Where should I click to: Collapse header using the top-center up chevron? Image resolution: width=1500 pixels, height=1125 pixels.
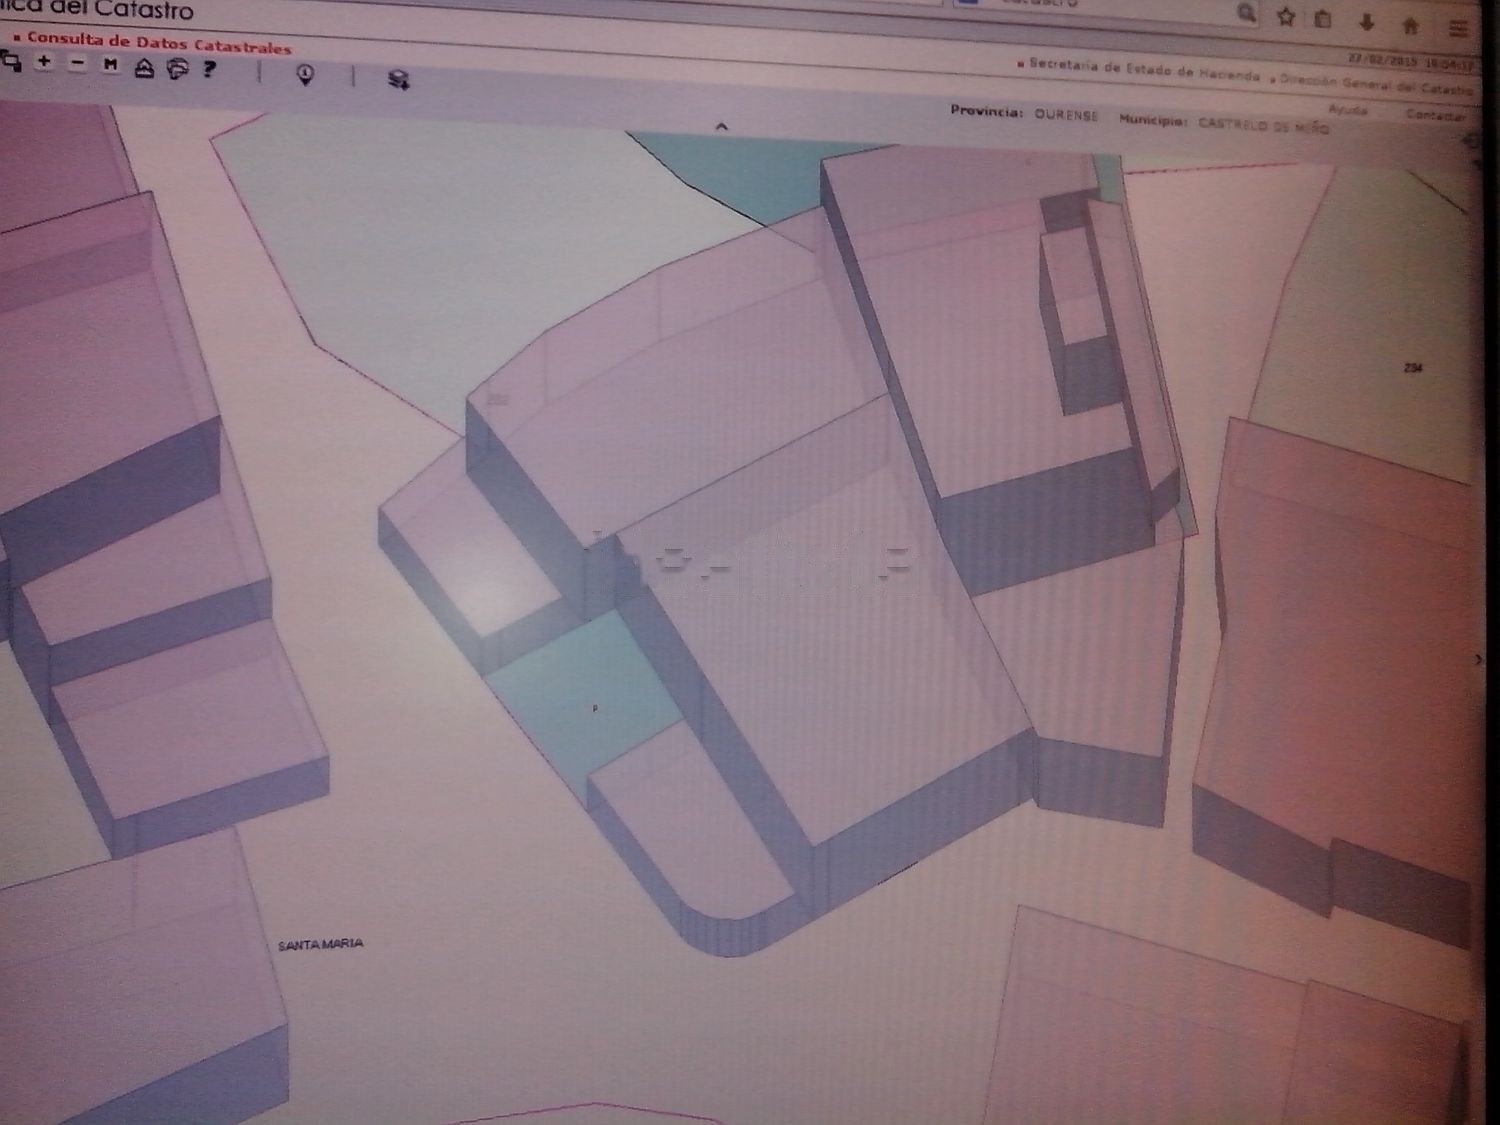pyautogui.click(x=721, y=127)
